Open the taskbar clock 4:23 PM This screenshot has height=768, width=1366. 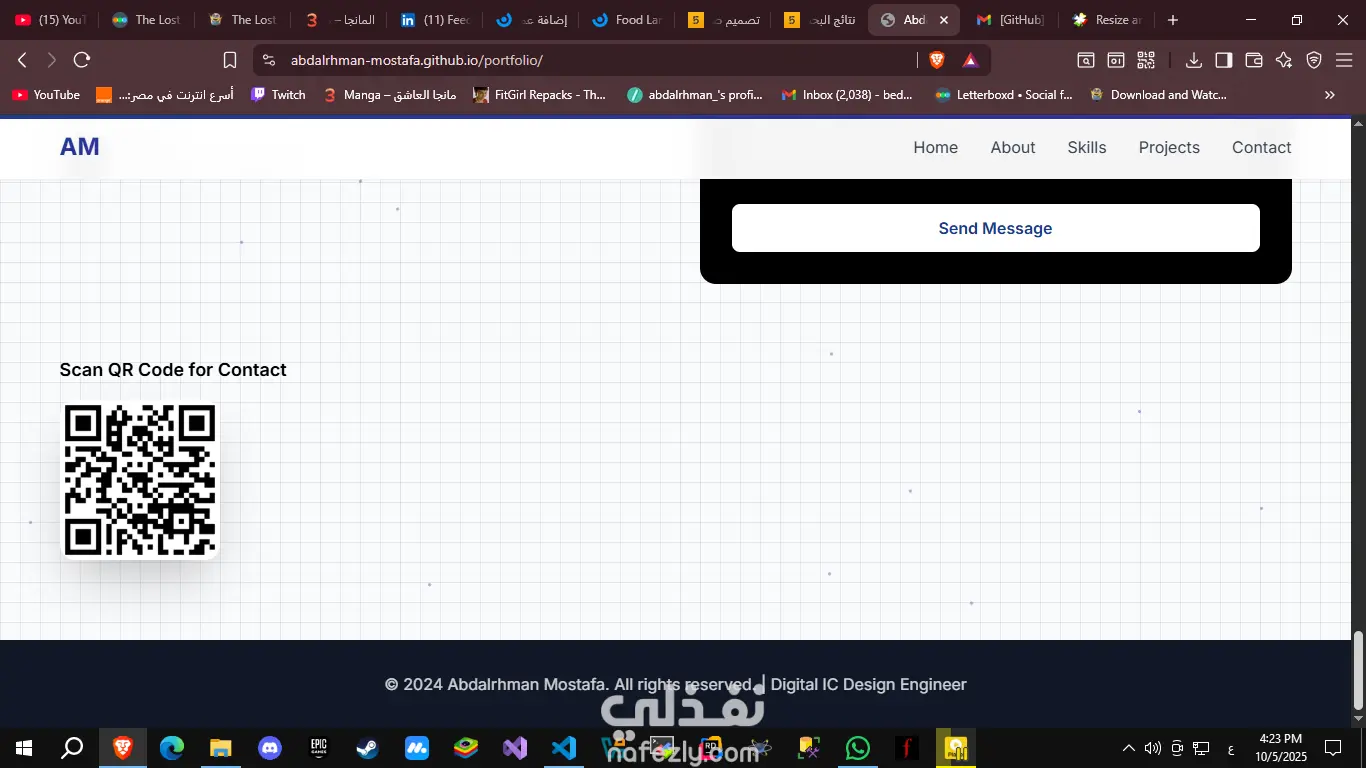click(1280, 748)
